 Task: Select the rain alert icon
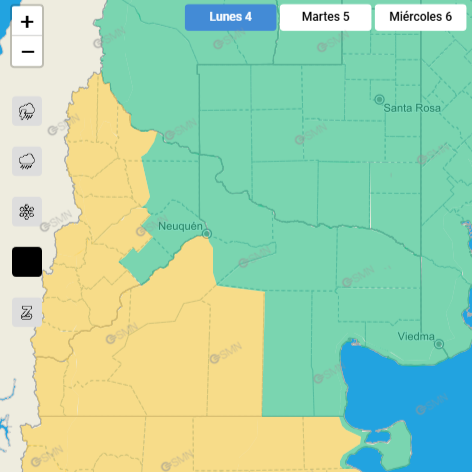[27, 161]
